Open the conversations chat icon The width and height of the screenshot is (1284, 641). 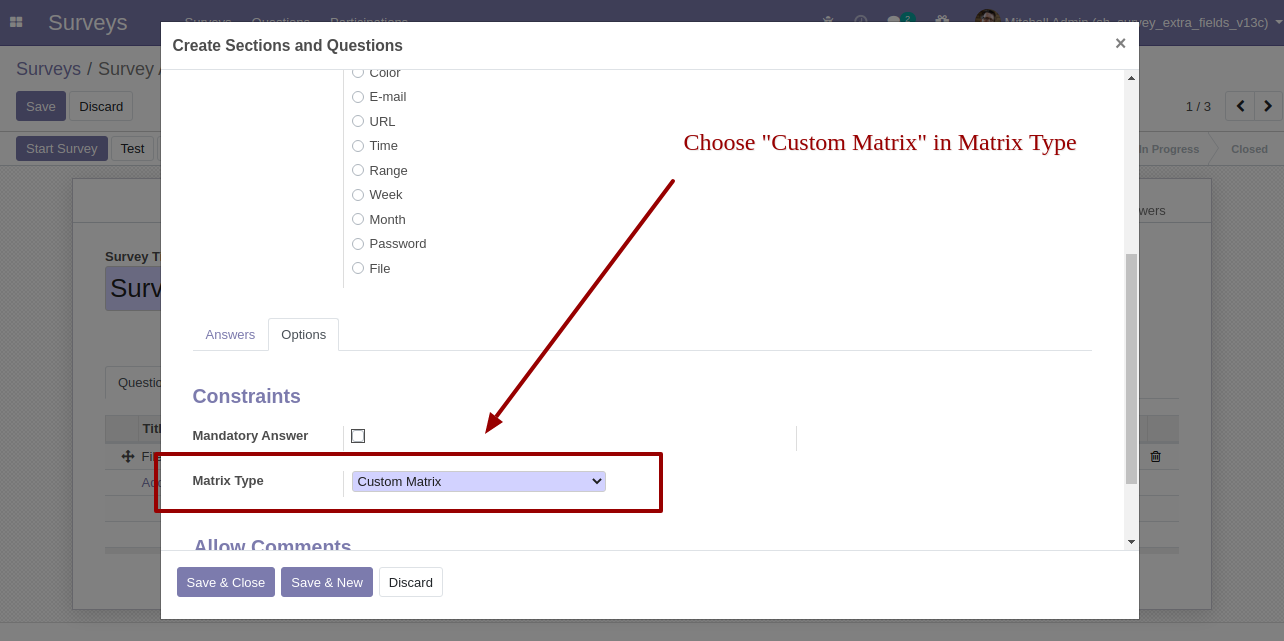(895, 21)
